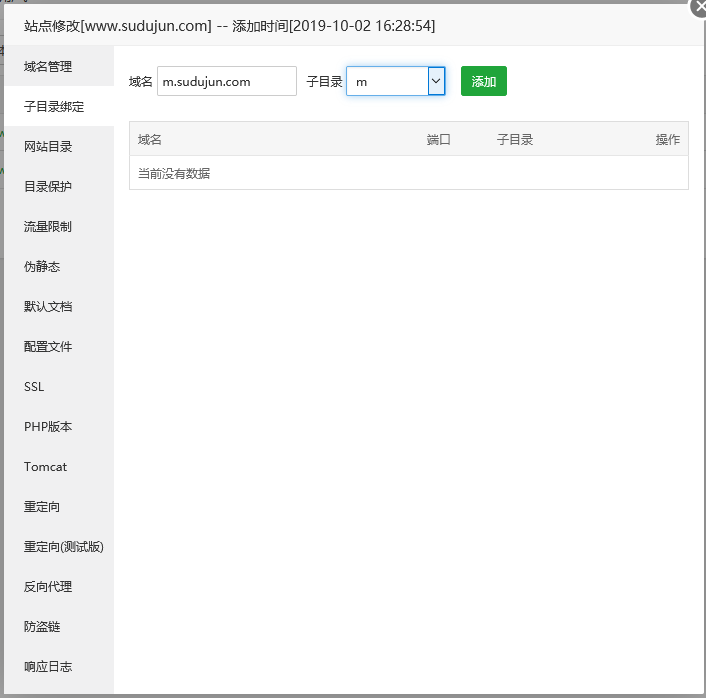Open 防盗链 section
The image size is (706, 698).
tap(42, 627)
